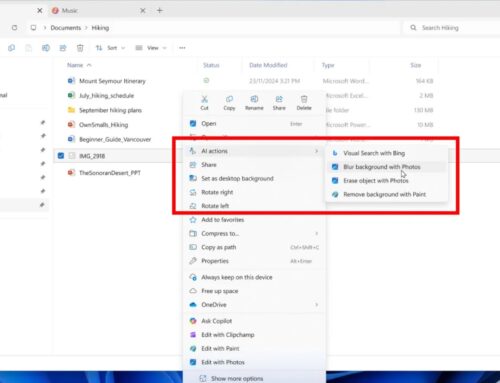The width and height of the screenshot is (500, 383).
Task: Click Hiking in the breadcrumb path
Action: 100,28
